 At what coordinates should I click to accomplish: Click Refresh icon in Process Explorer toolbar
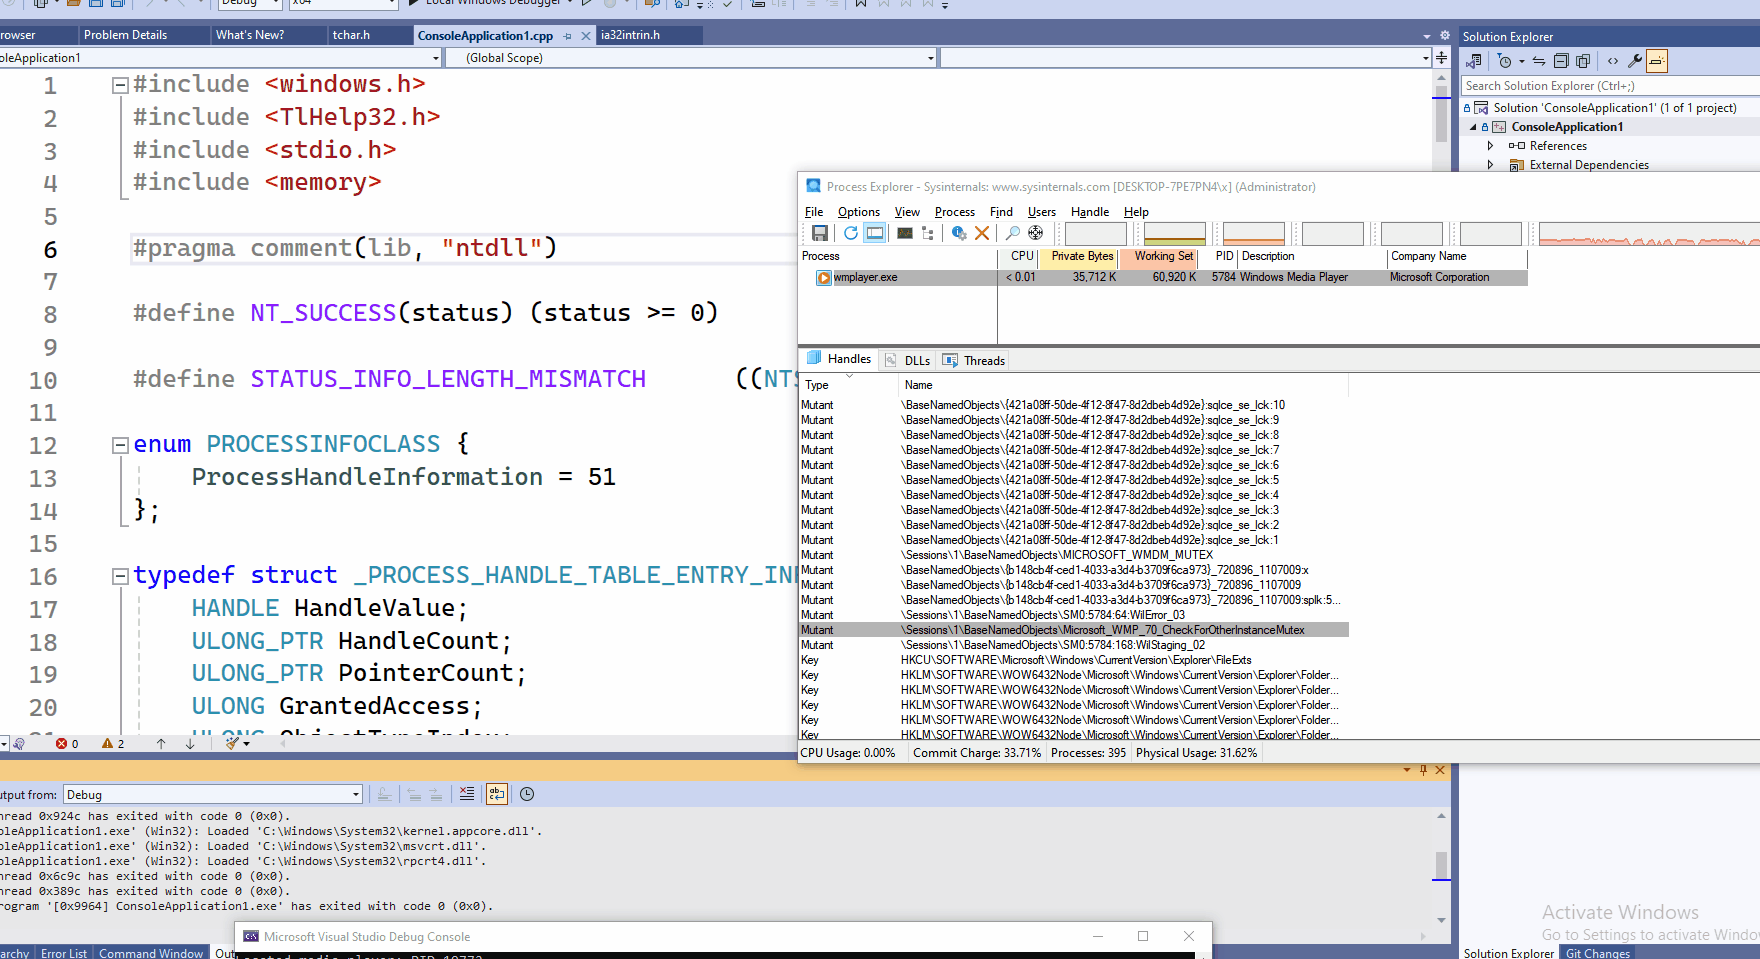click(x=851, y=233)
